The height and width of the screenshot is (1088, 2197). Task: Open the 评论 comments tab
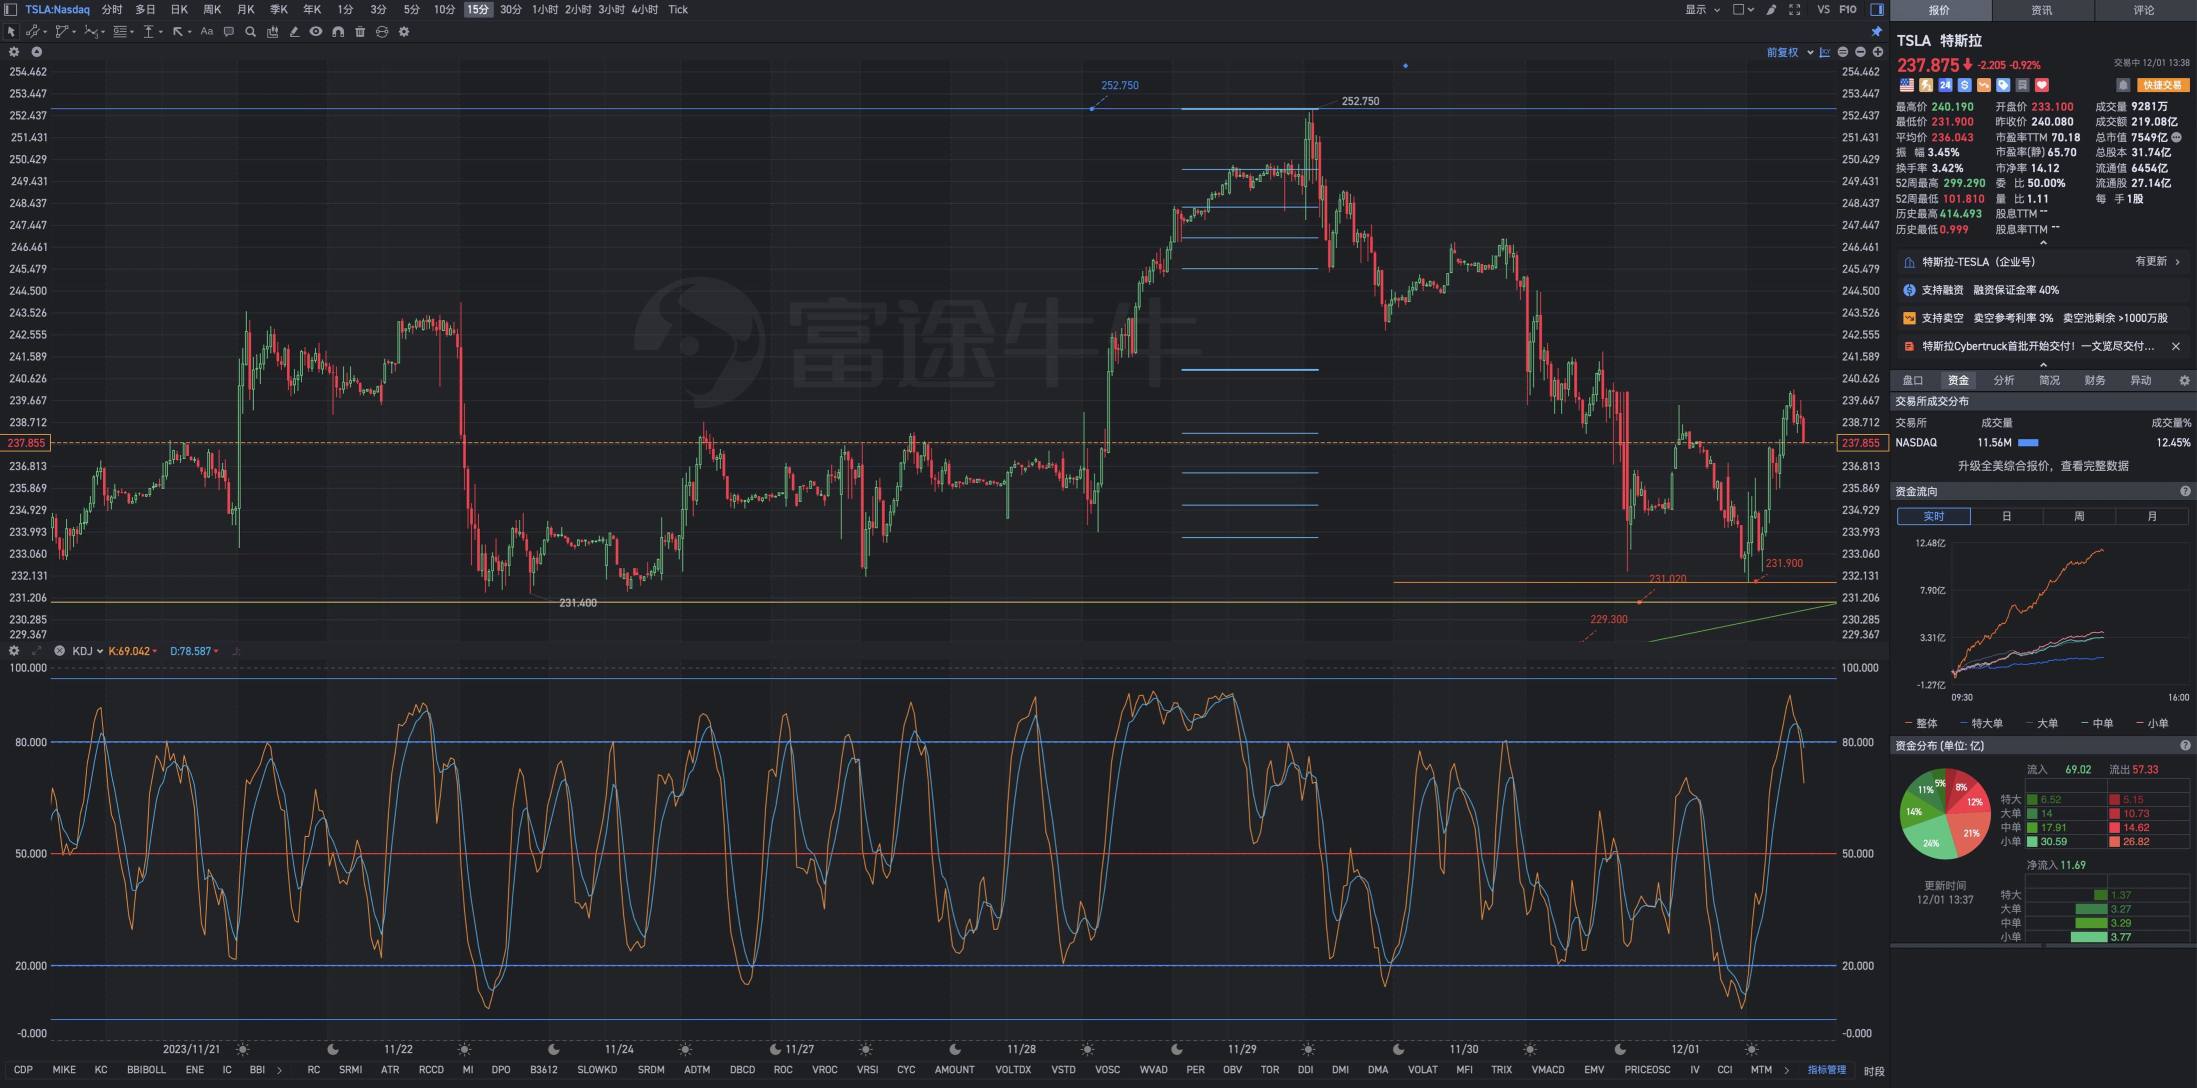tap(2144, 10)
